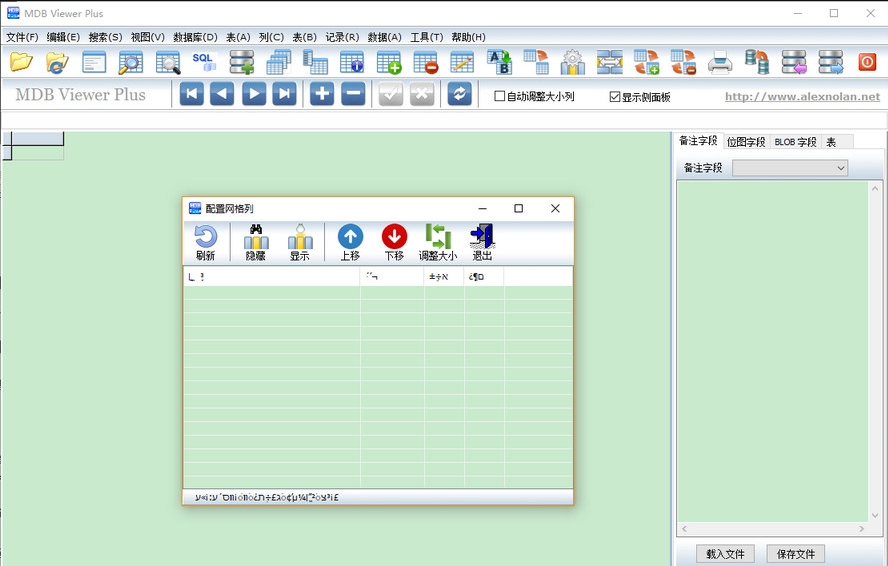Click the side panel horizontal scrollbar right arrow
888x566 pixels.
(x=864, y=528)
